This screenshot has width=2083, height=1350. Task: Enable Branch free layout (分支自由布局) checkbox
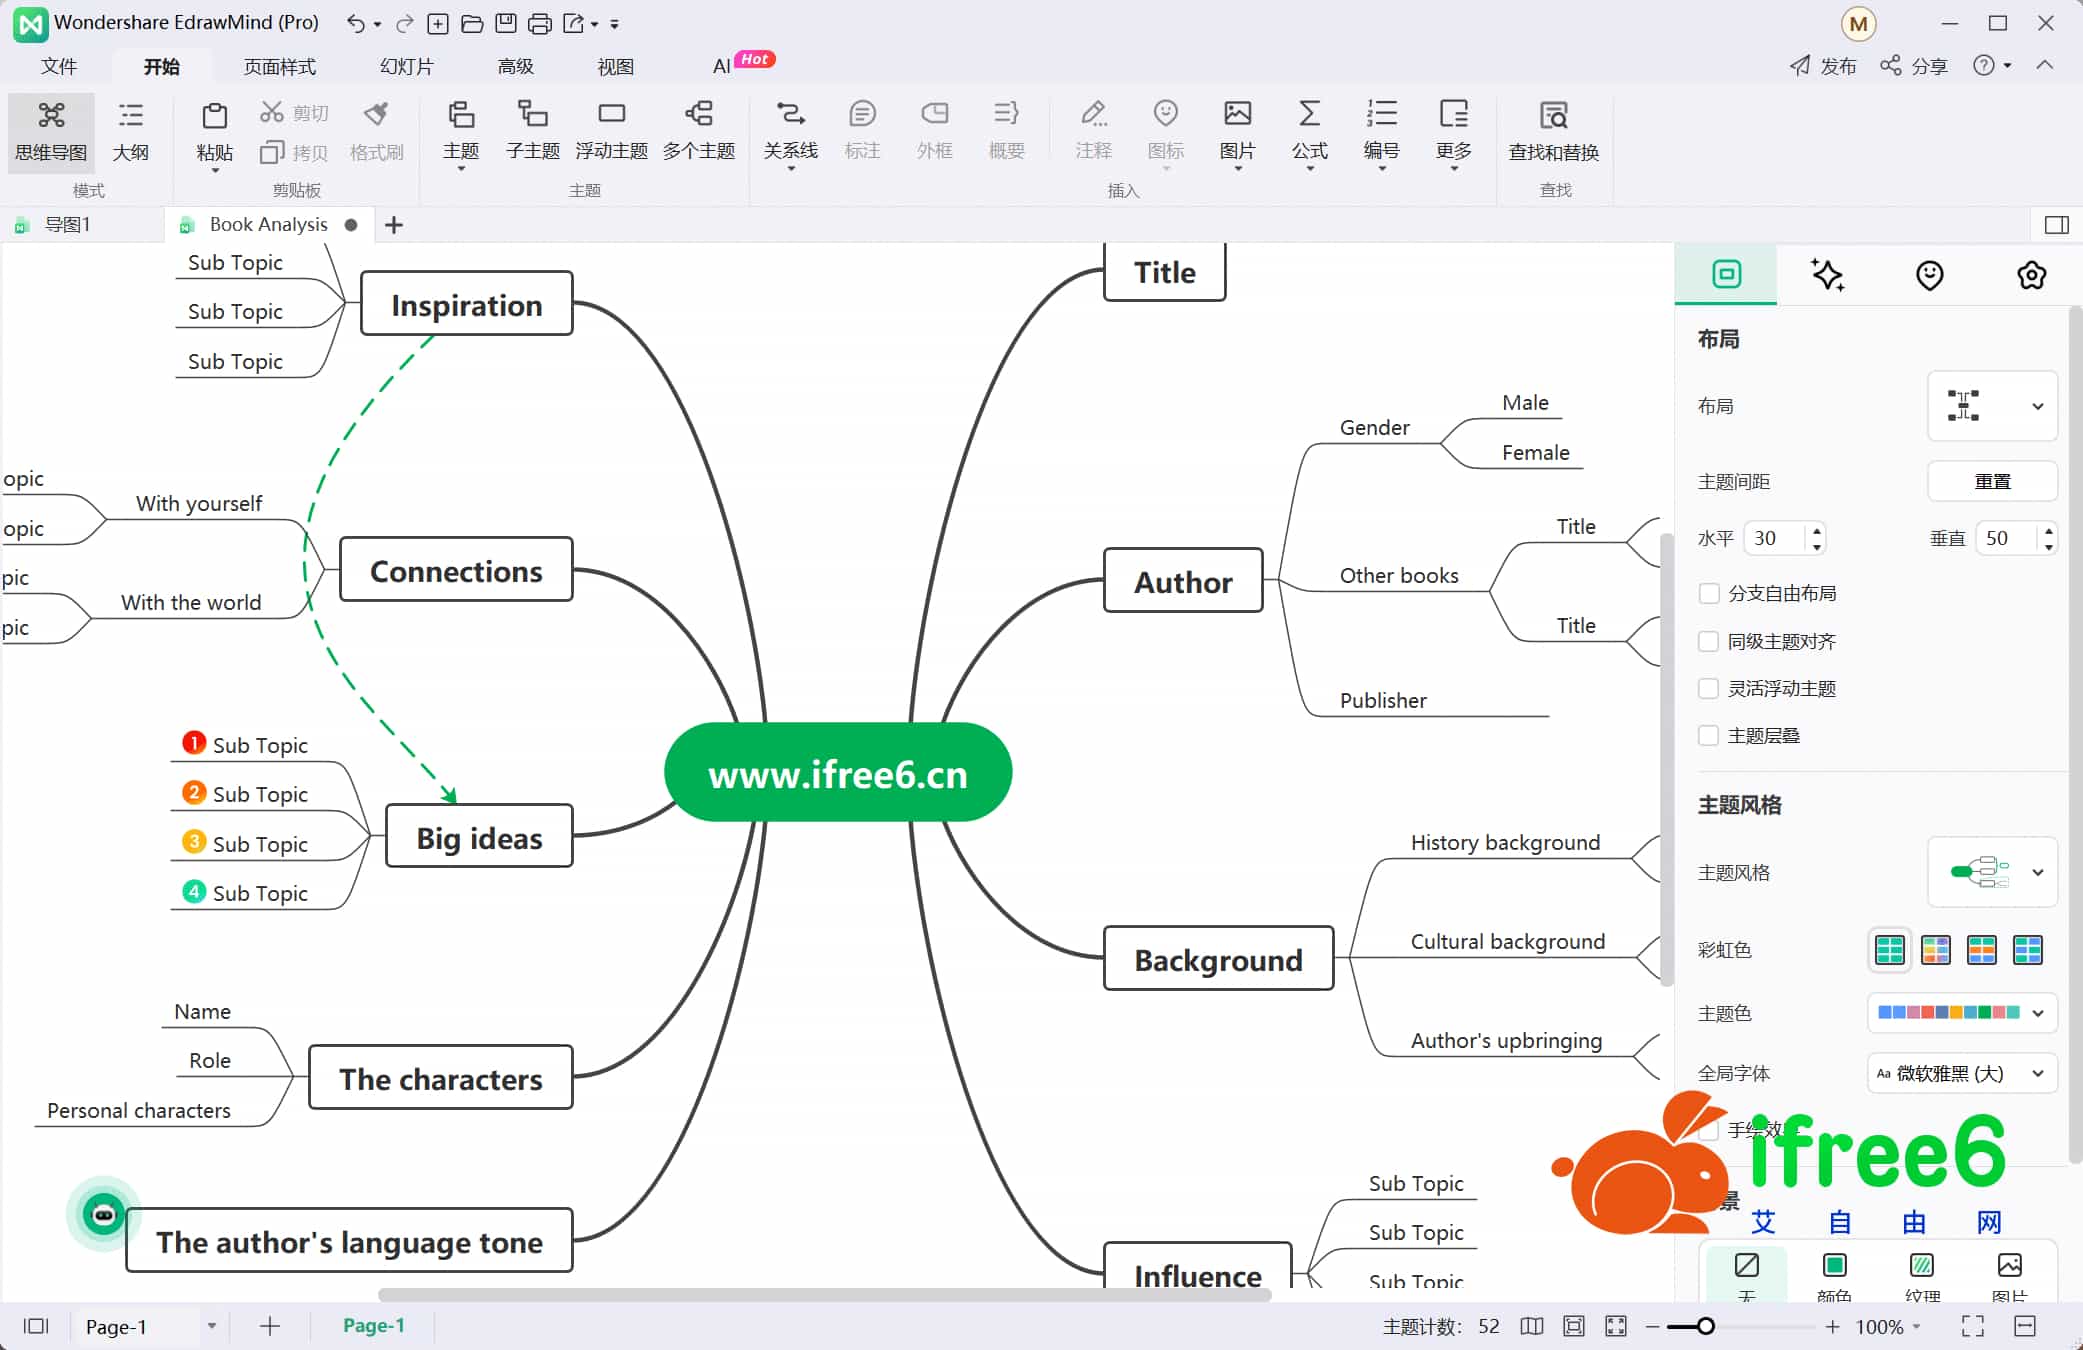coord(1709,593)
